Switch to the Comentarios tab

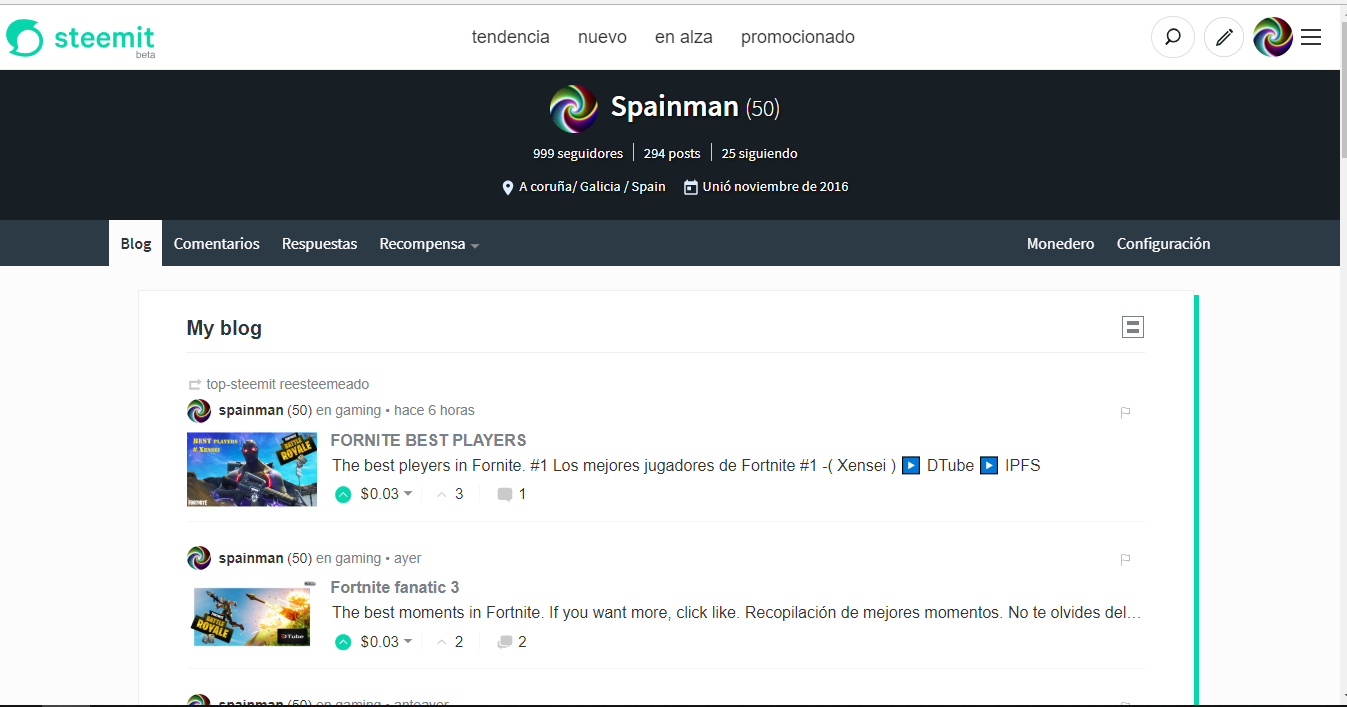coord(216,243)
